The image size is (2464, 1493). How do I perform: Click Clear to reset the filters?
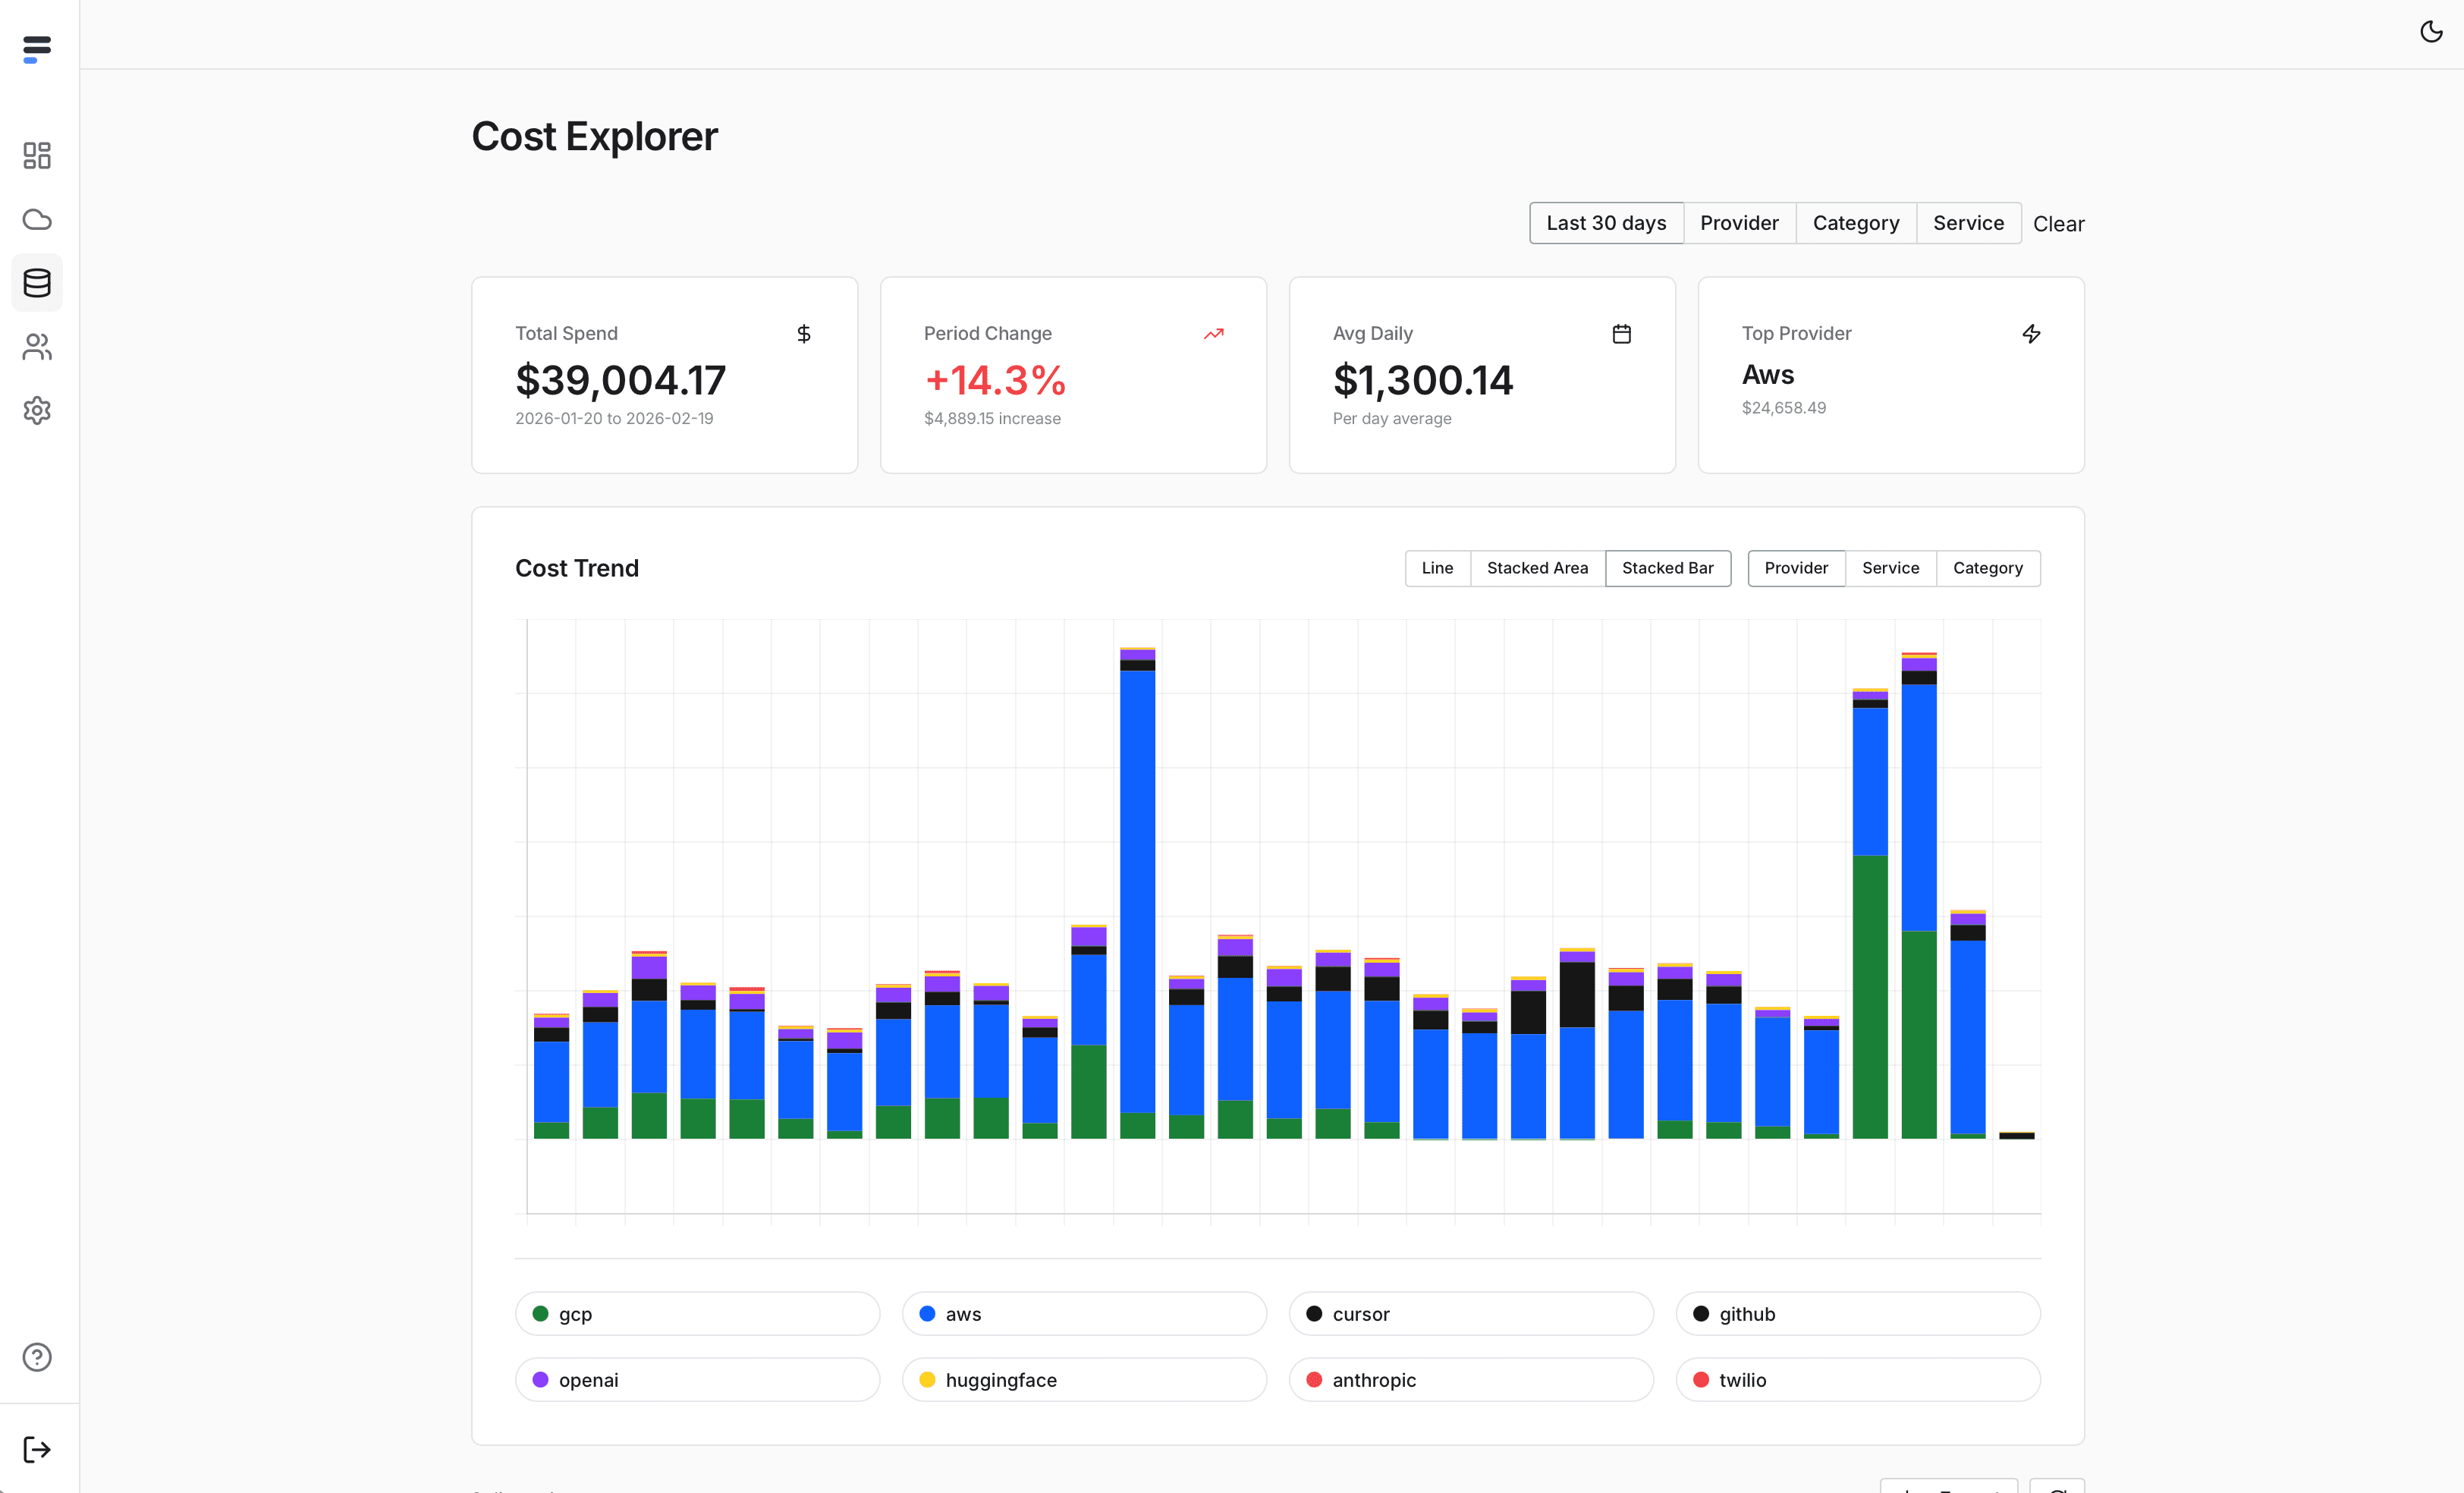(x=2058, y=223)
